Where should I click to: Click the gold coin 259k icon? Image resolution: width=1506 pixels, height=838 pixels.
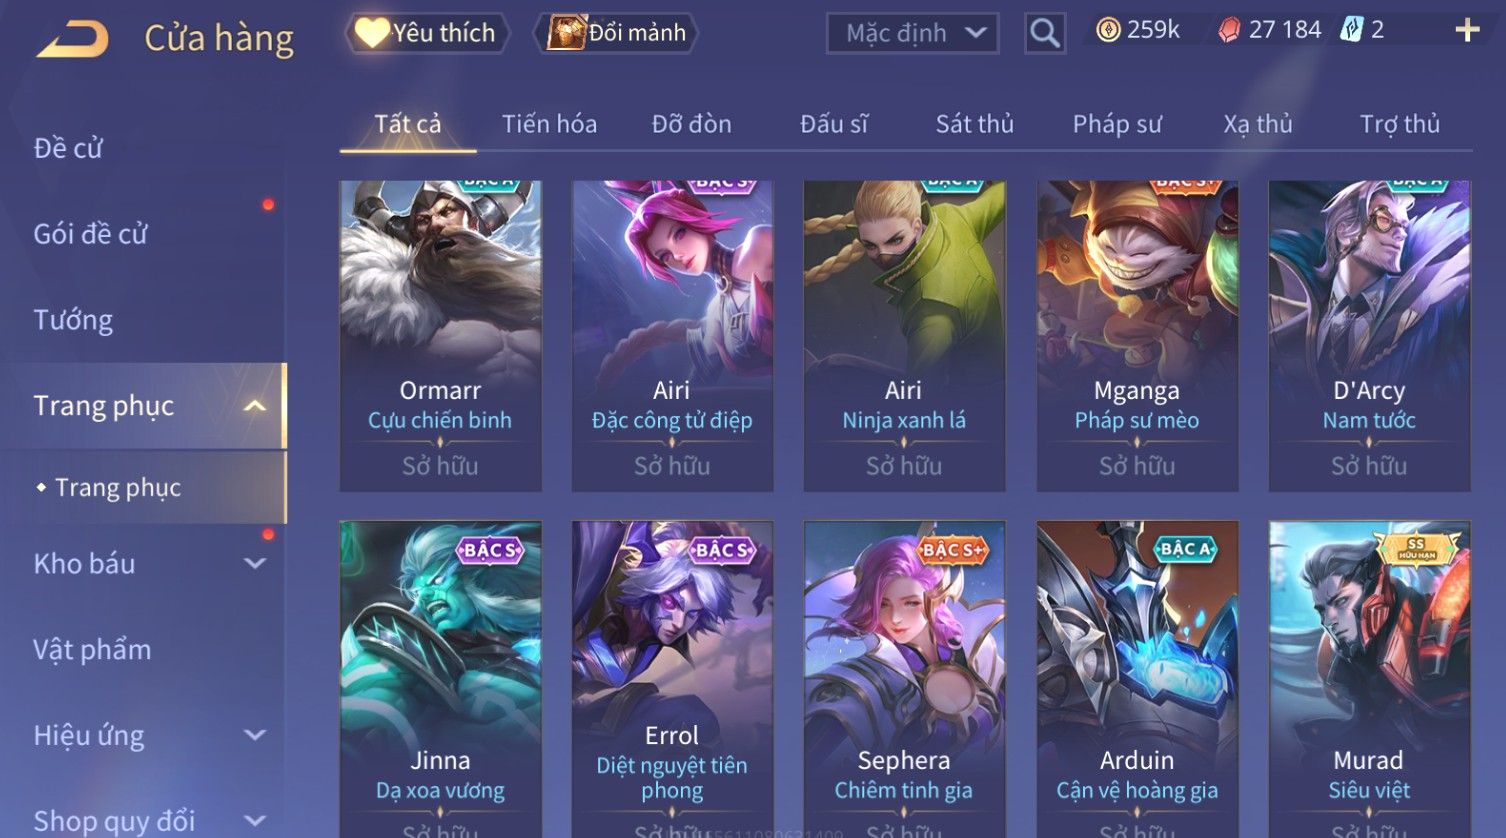[x=1108, y=31]
